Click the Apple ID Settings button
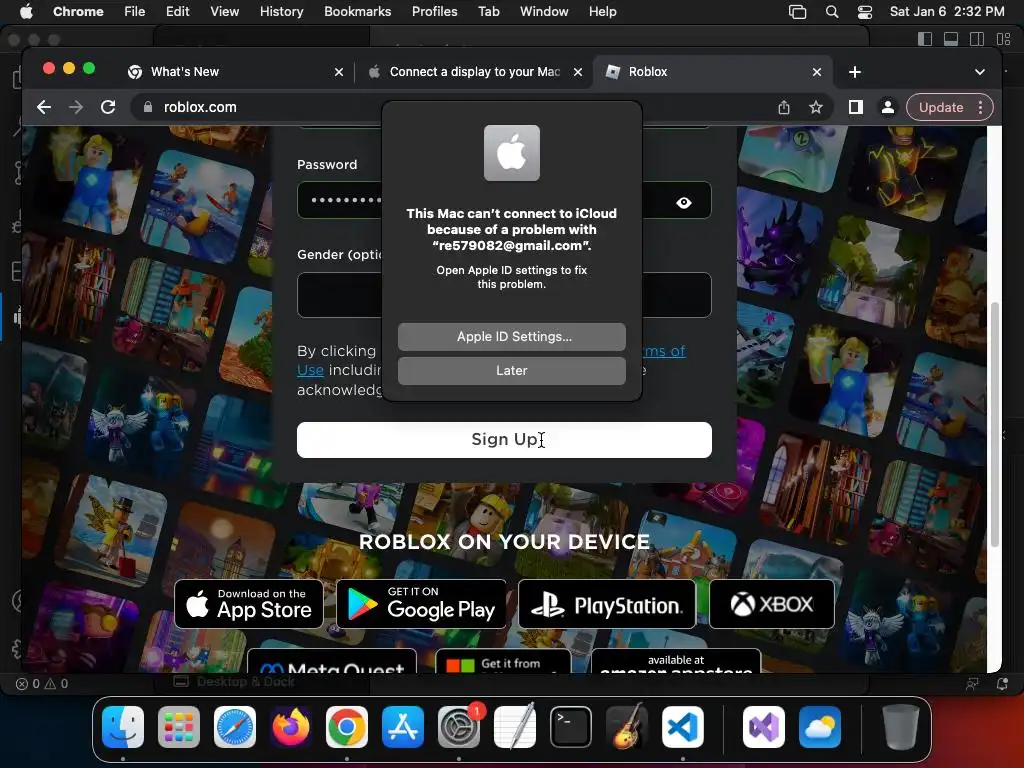This screenshot has height=768, width=1024. [x=511, y=336]
